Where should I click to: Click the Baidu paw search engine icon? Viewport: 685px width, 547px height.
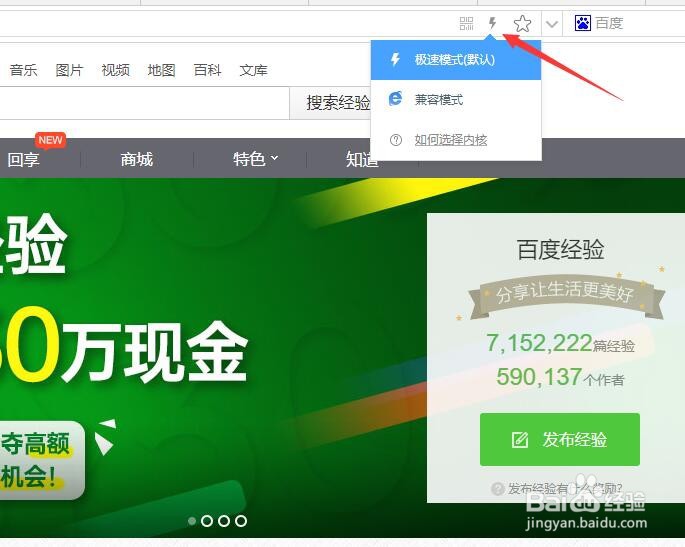click(583, 23)
